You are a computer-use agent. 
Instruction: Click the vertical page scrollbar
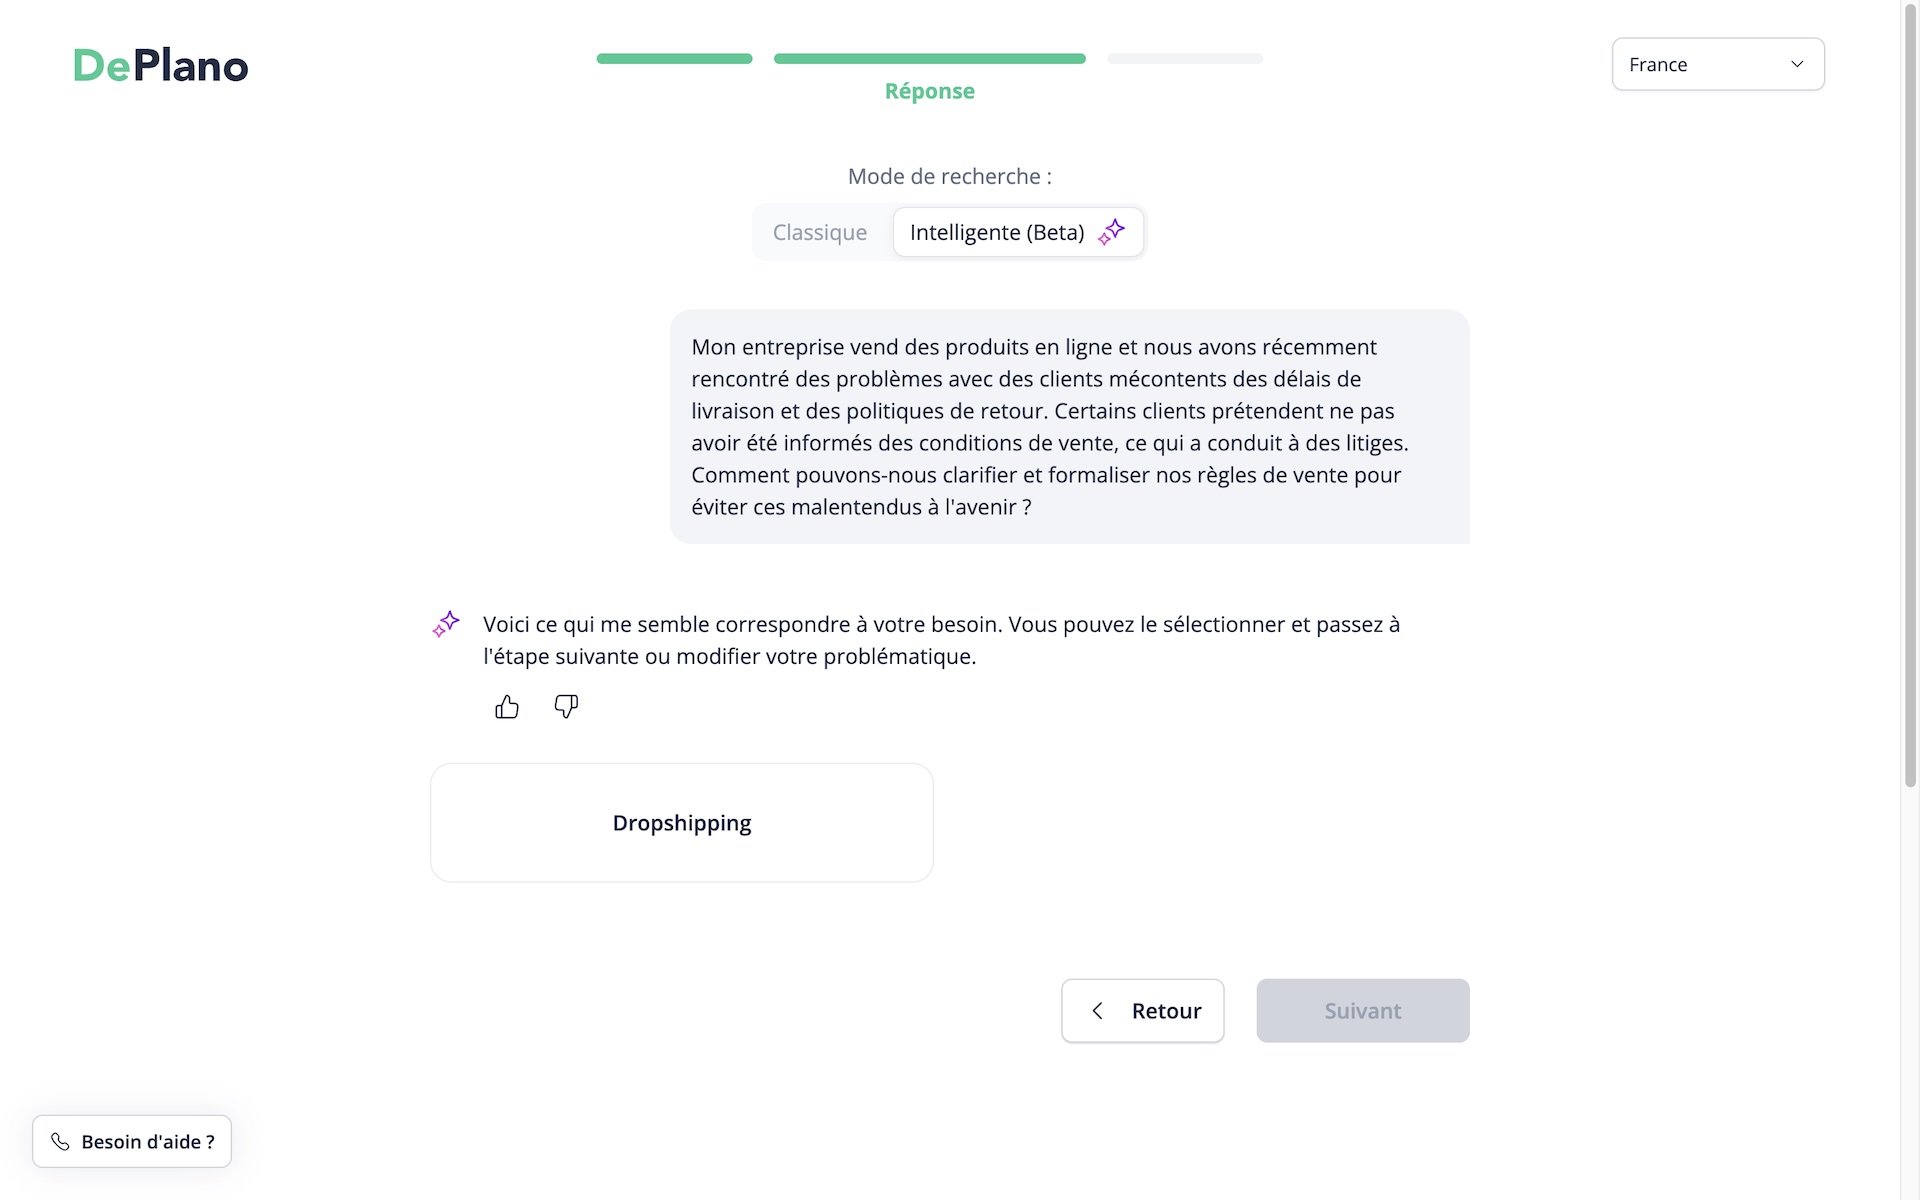pyautogui.click(x=1910, y=395)
